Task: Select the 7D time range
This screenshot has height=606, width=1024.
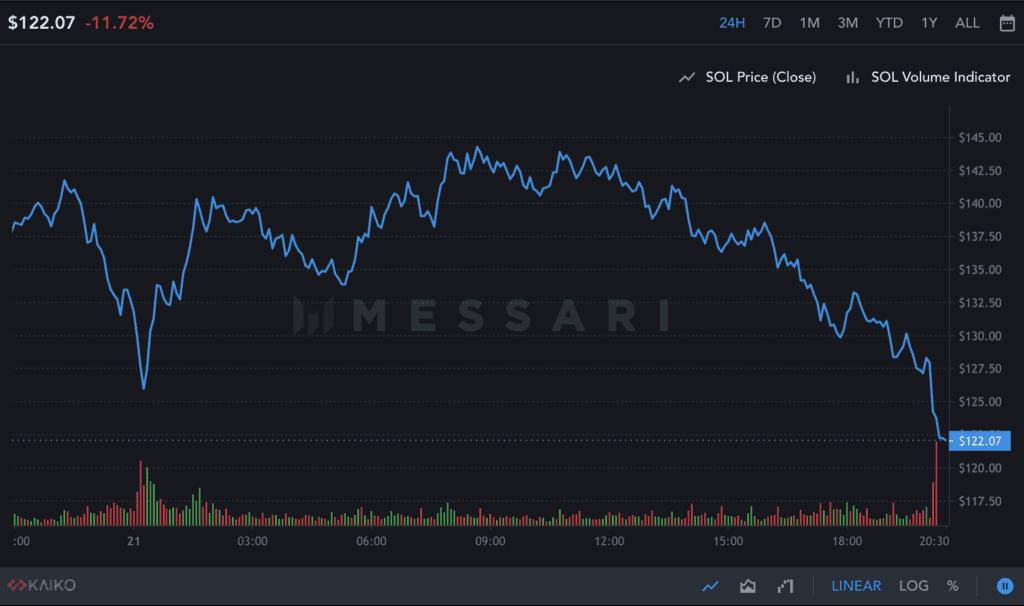Action: coord(772,23)
